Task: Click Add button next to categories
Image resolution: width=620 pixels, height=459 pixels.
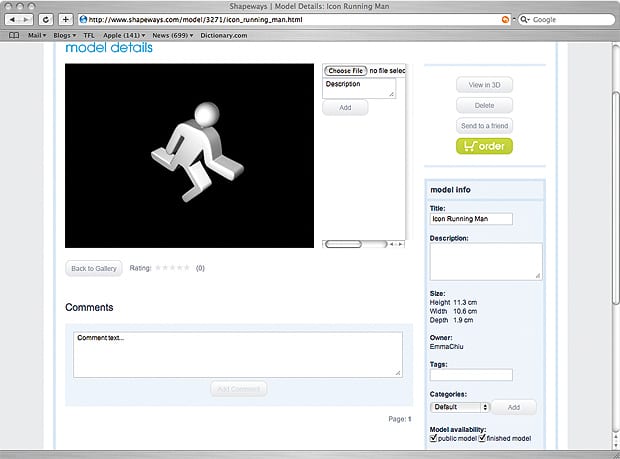Action: click(x=514, y=407)
